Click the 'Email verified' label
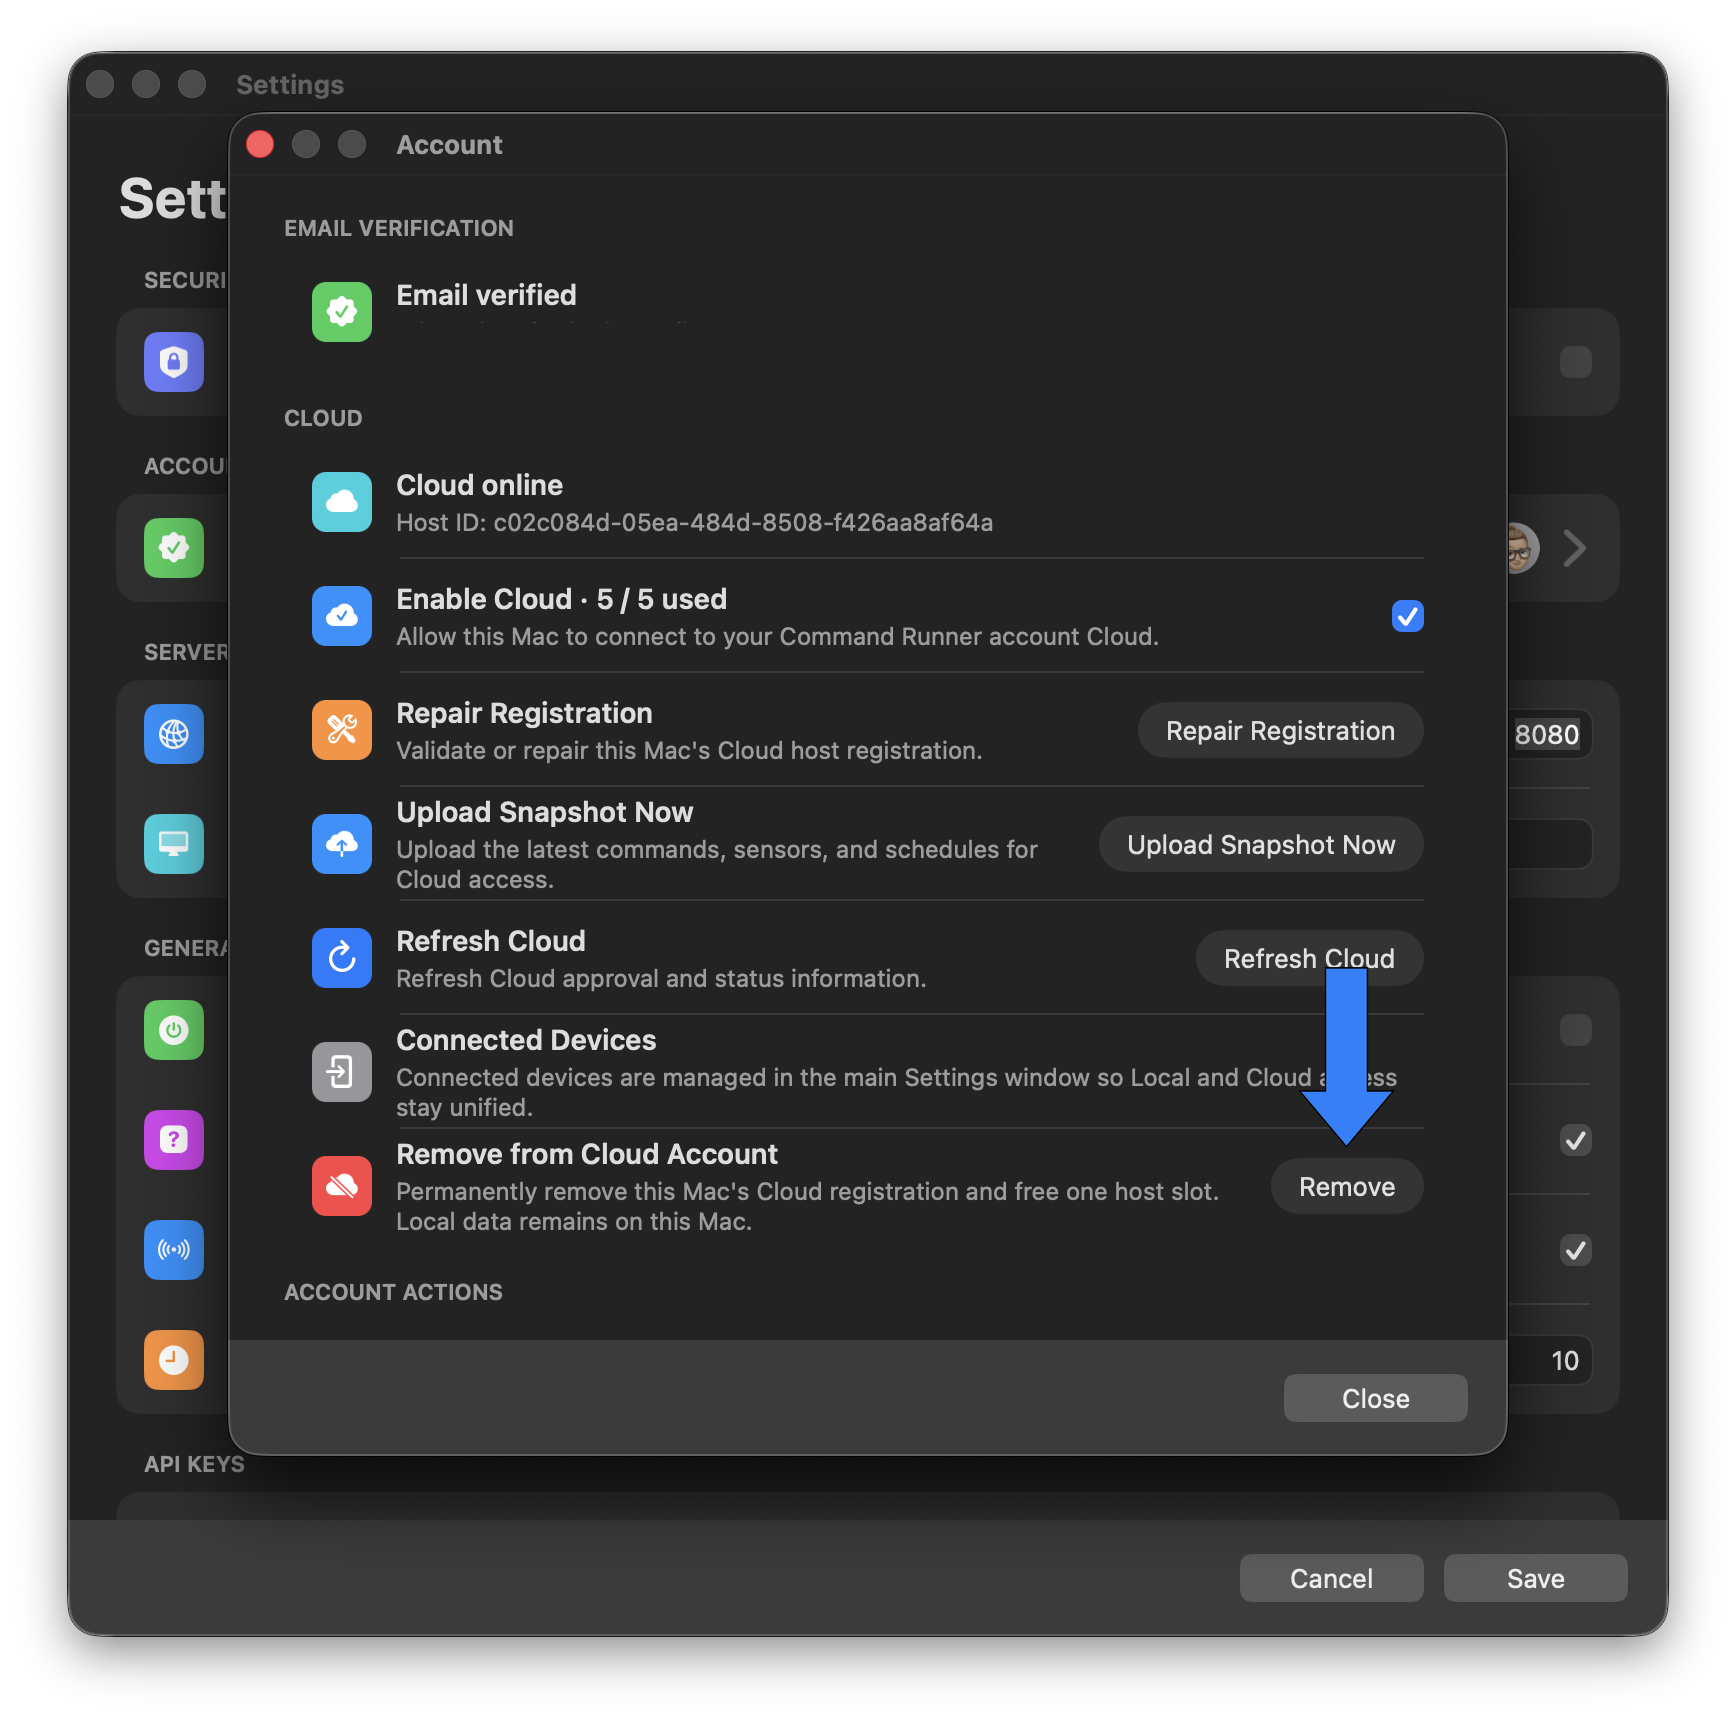The image size is (1736, 1720). (x=486, y=295)
